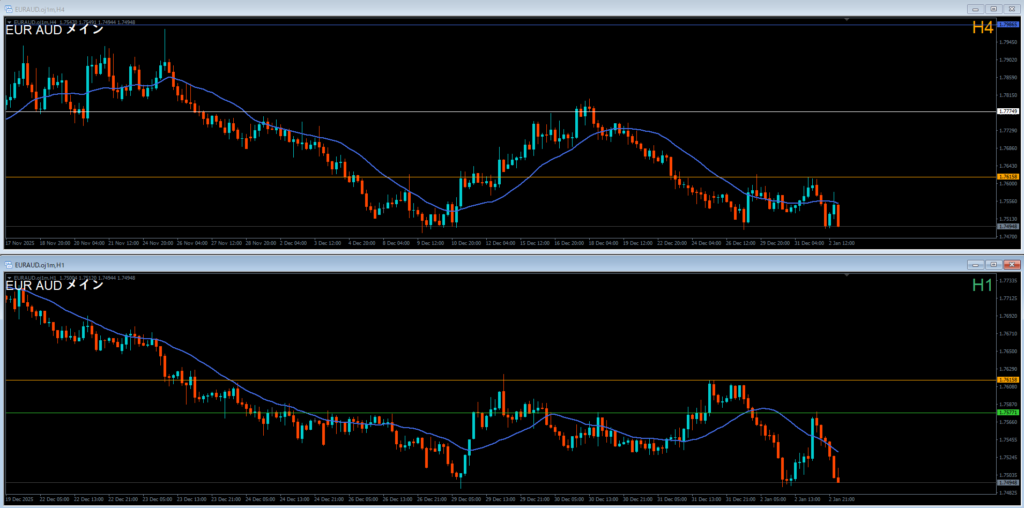Close the EURAUD H4 chart window

[x=1011, y=9]
